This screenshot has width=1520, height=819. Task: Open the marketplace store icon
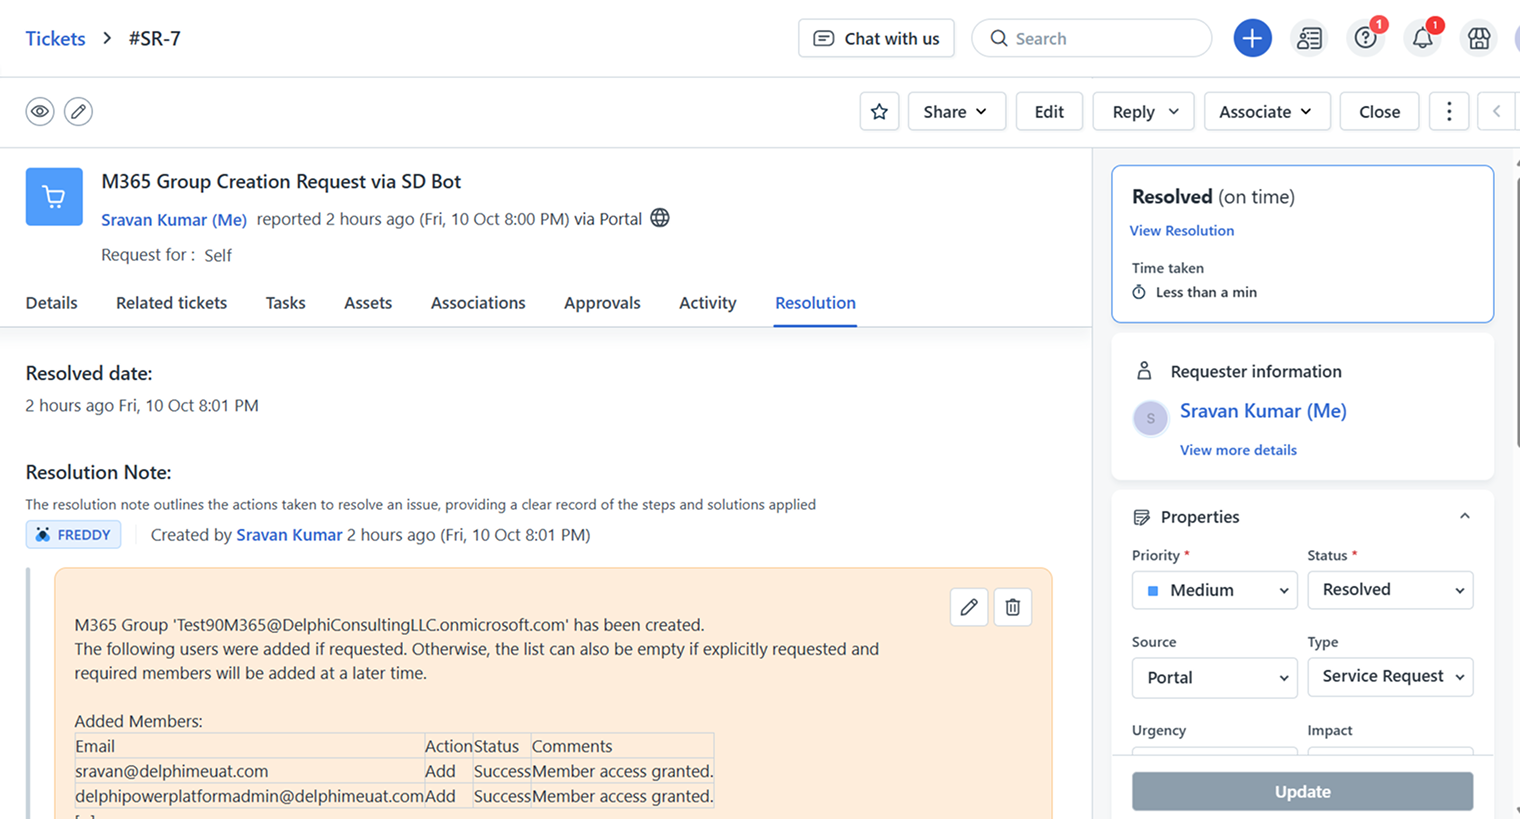tap(1479, 38)
